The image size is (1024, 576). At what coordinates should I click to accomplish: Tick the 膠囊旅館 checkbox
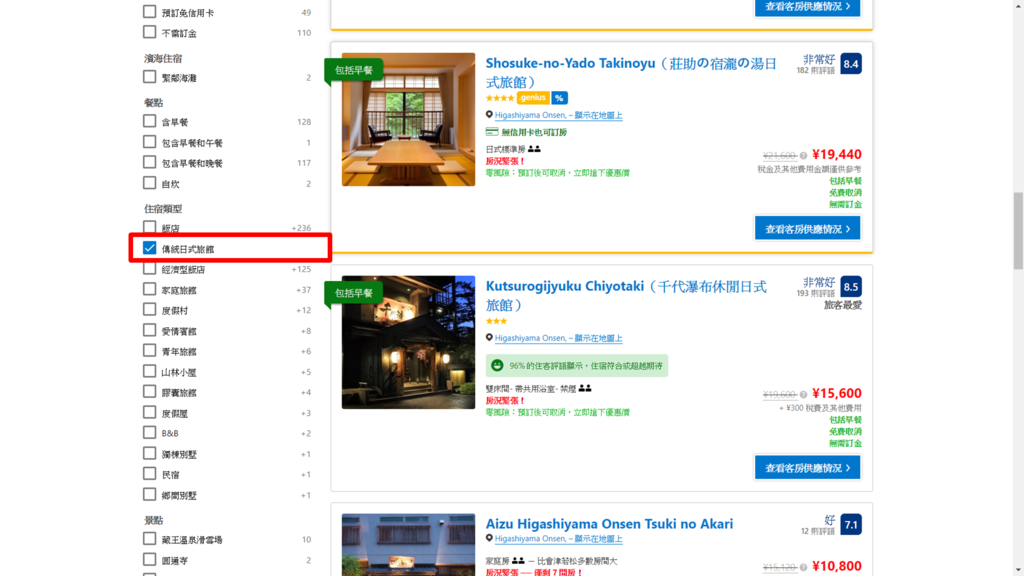150,392
